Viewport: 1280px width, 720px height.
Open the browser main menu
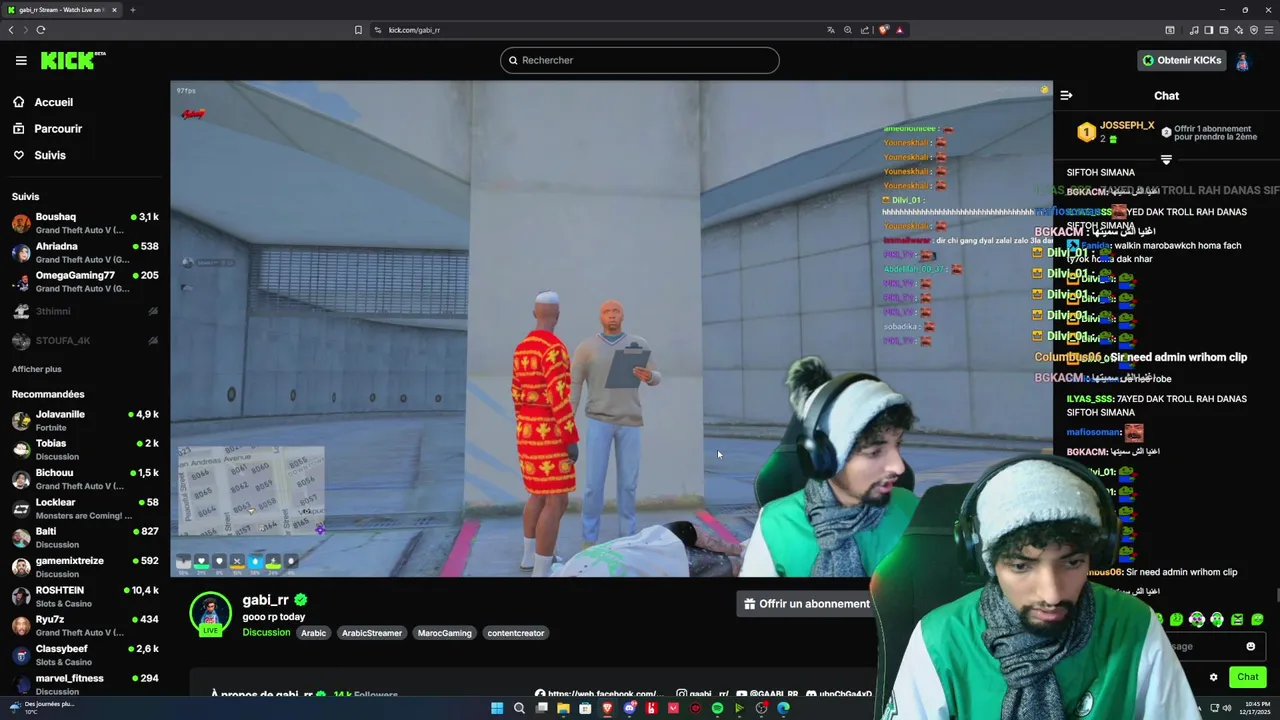1268,30
